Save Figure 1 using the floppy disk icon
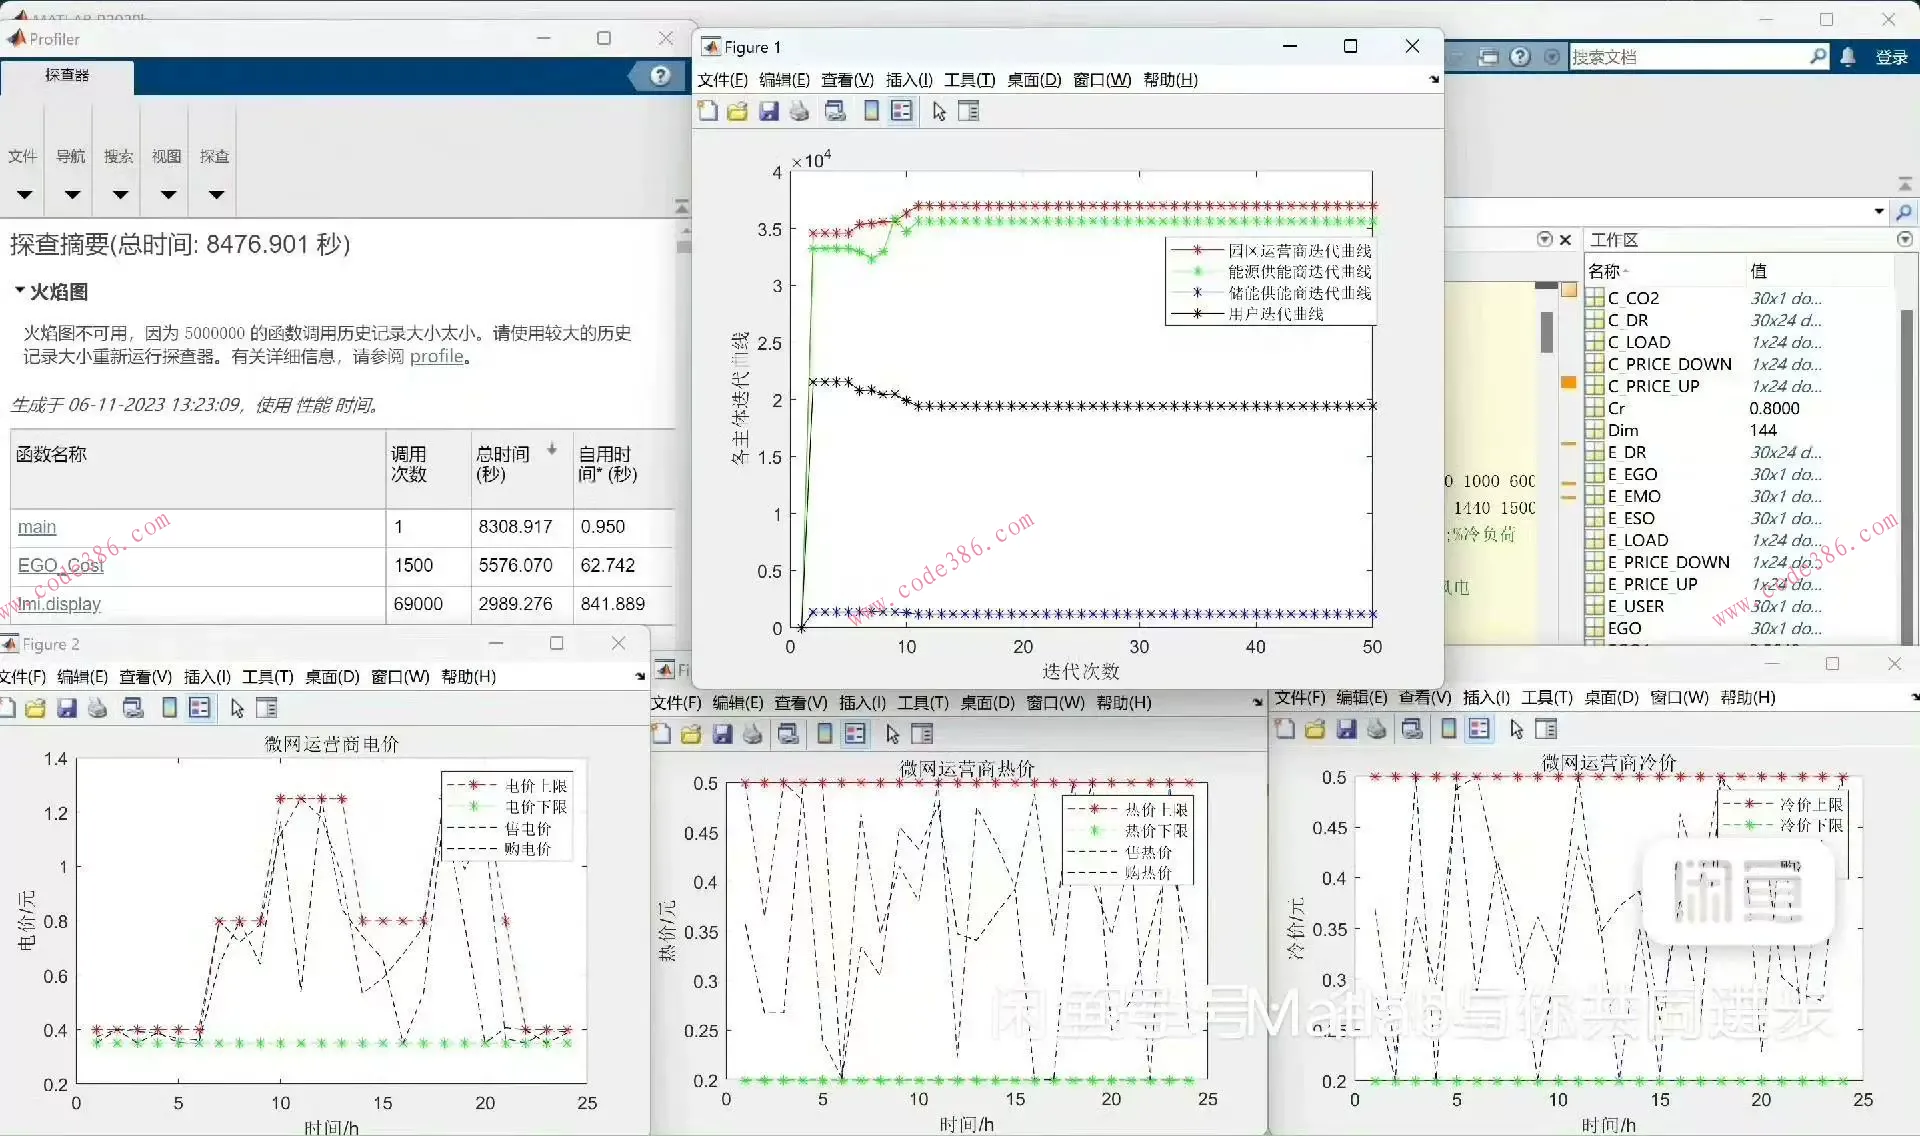1920x1136 pixels. (768, 111)
